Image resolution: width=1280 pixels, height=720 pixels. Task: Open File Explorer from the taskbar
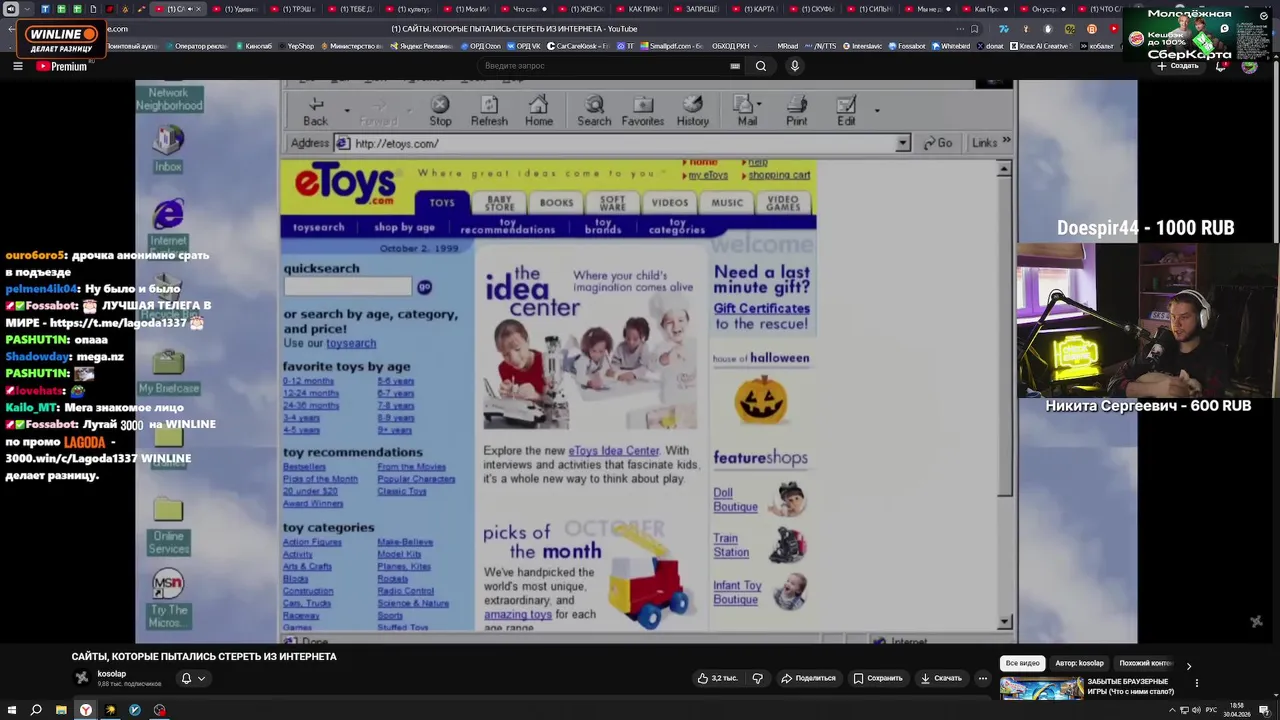click(x=61, y=710)
